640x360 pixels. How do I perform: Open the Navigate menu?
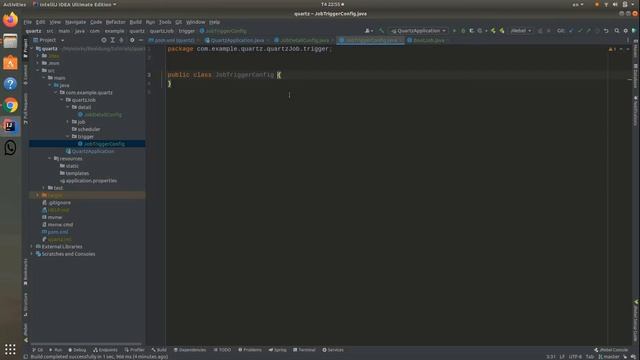(x=76, y=22)
